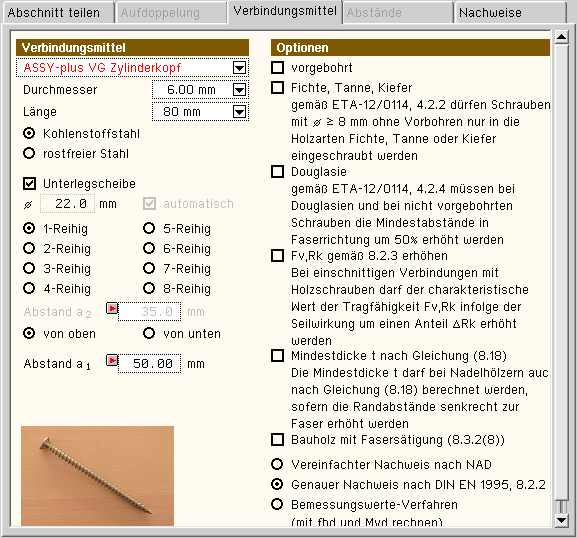Select 3-Reihig option
Viewport: 577px width, 538px height.
pyautogui.click(x=29, y=268)
